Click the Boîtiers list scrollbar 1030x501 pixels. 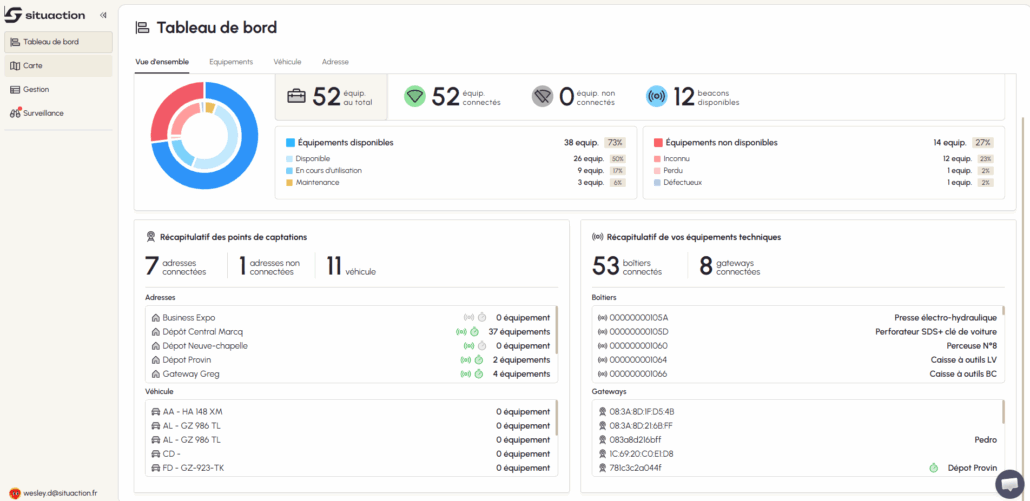[1003, 311]
